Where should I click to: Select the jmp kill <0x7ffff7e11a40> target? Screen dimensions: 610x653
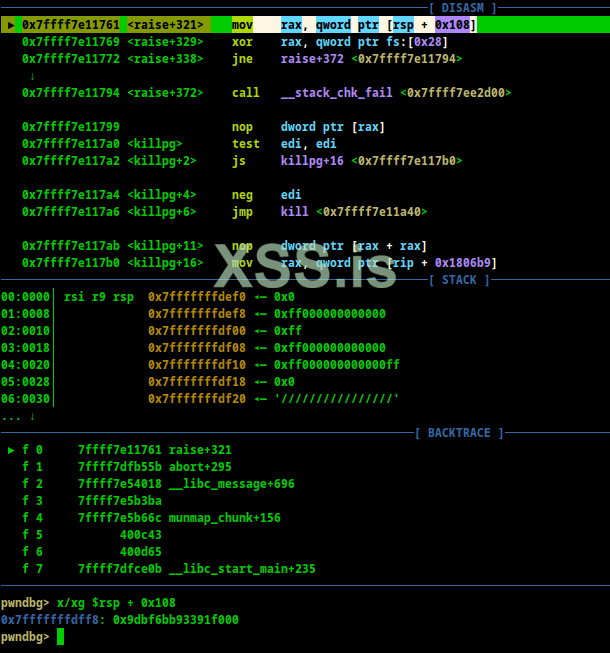point(354,212)
